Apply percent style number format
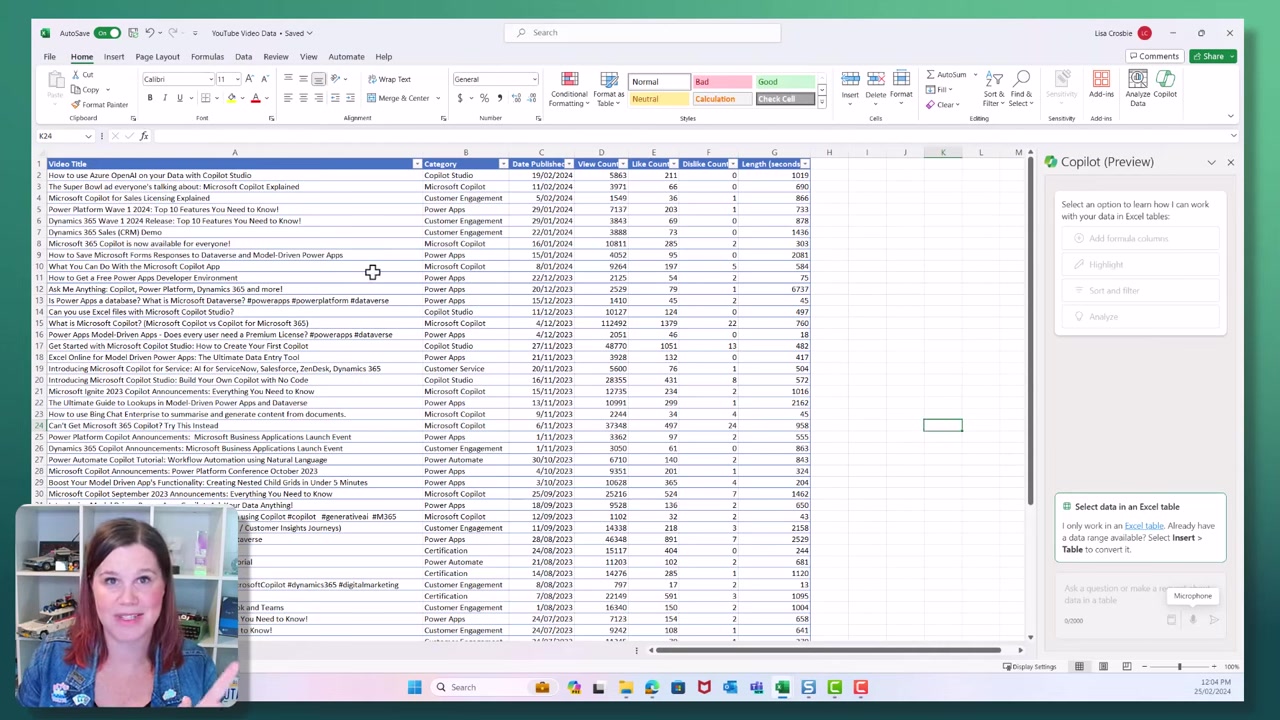This screenshot has height=720, width=1280. pos(484,98)
